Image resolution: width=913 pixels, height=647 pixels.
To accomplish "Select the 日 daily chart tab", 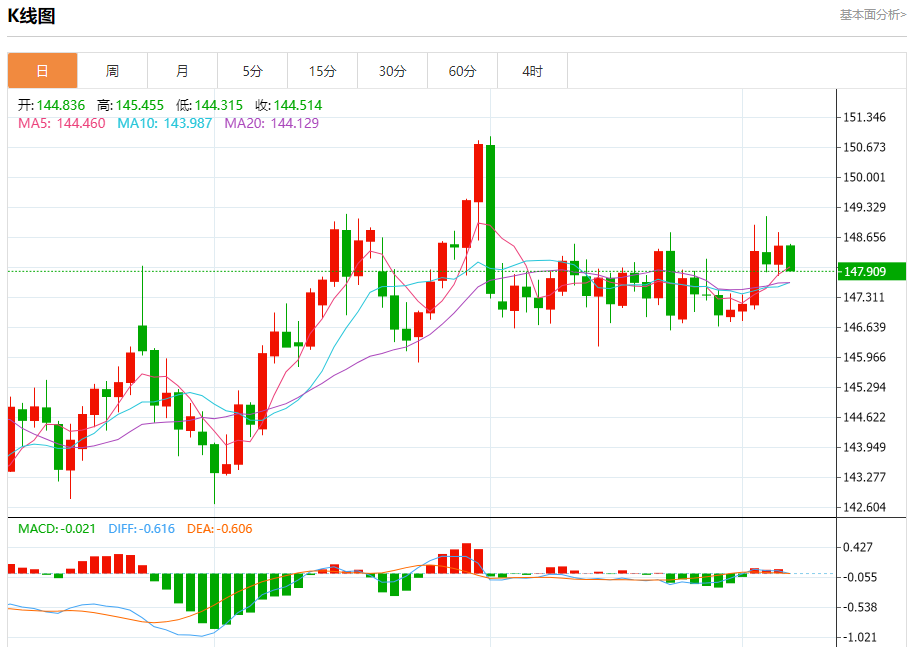I will point(43,71).
